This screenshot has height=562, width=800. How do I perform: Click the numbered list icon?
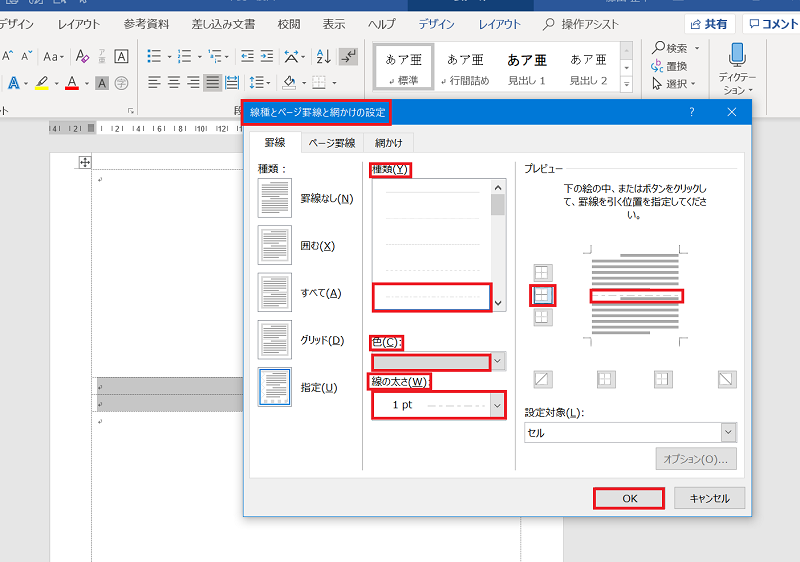[184, 56]
